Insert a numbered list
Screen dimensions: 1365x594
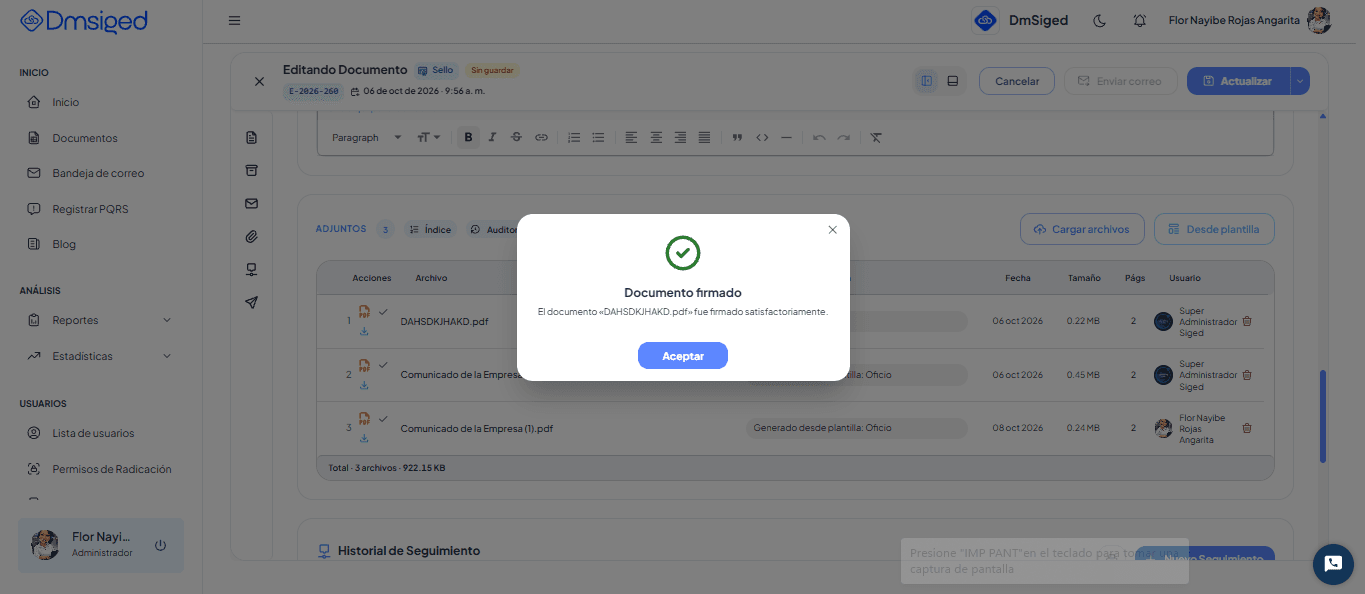pyautogui.click(x=574, y=137)
